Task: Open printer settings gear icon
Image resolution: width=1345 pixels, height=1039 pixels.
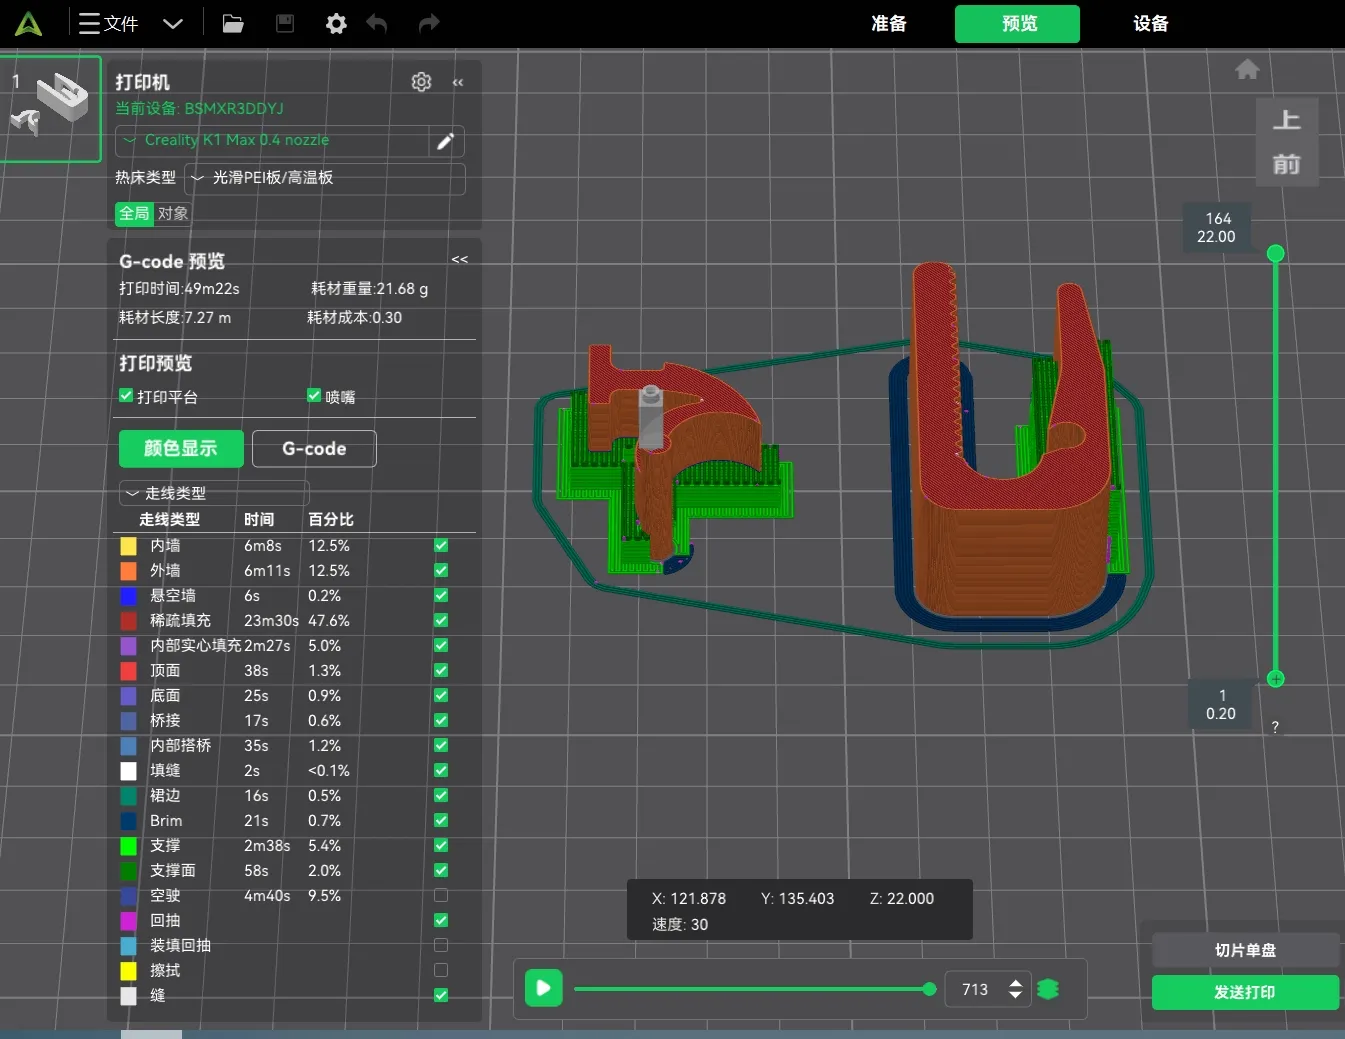Action: (422, 82)
